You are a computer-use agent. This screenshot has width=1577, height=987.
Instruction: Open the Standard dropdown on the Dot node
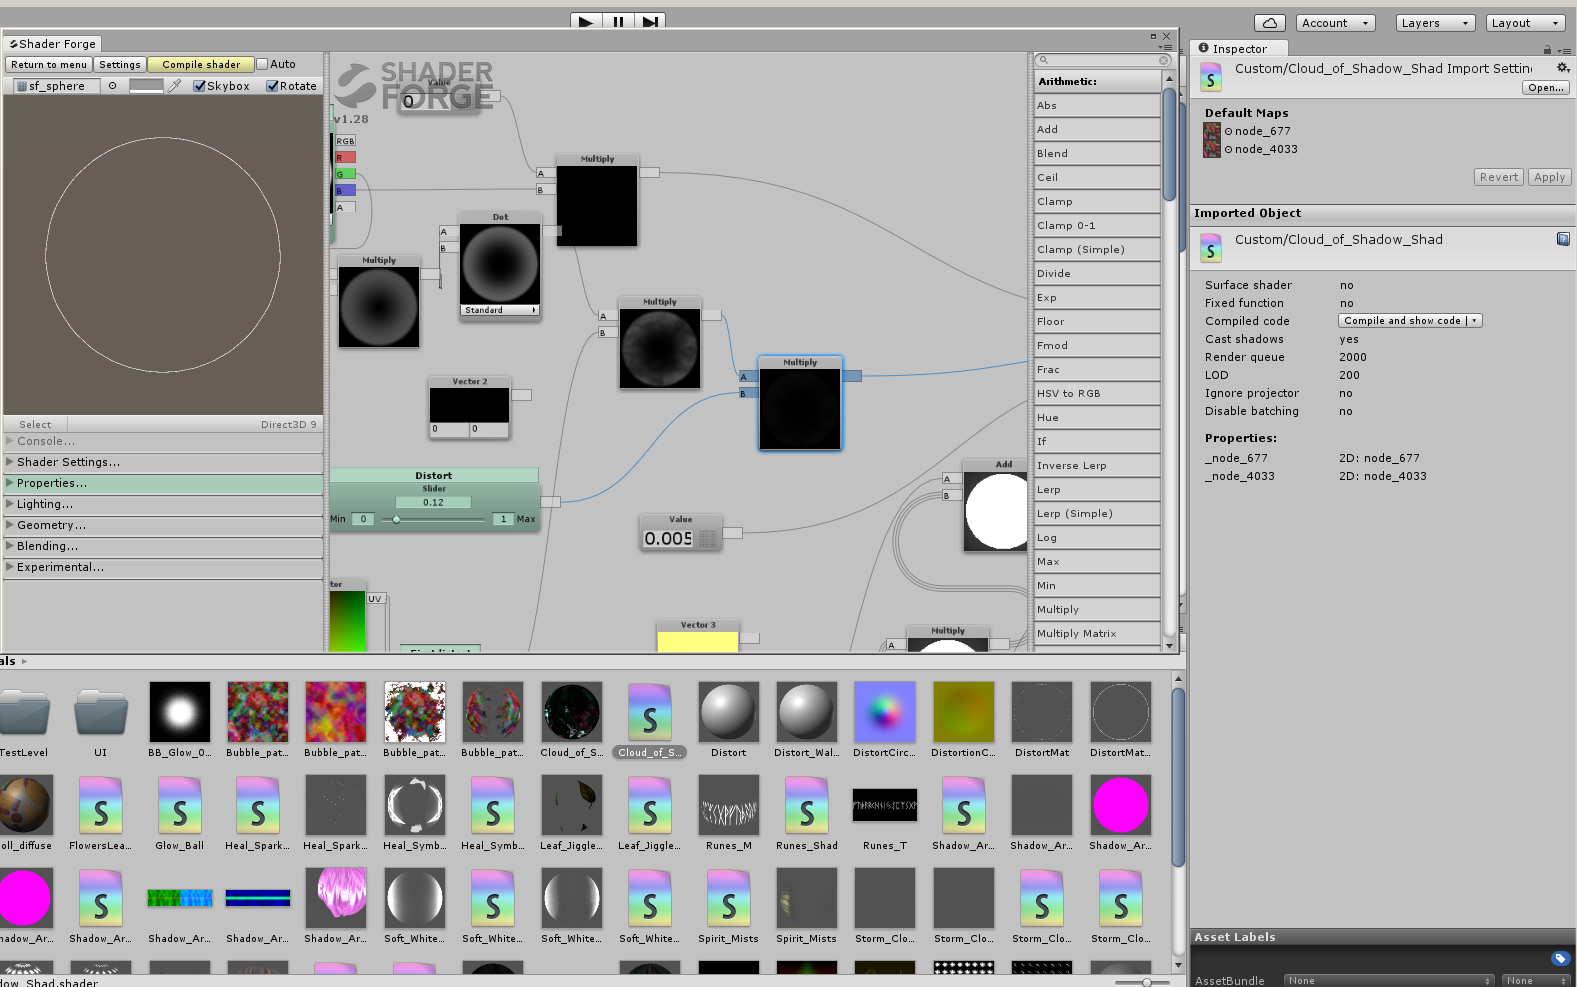(x=500, y=310)
